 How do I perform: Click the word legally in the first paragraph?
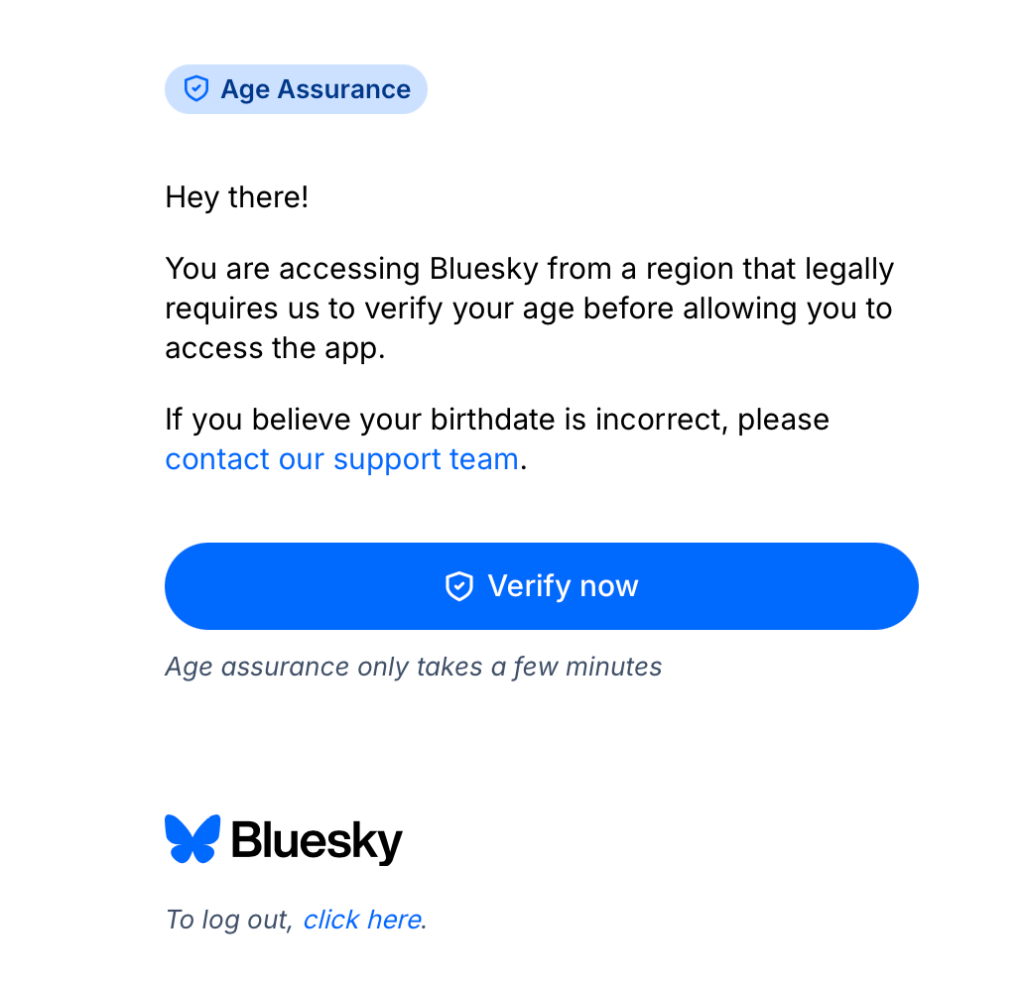(x=845, y=269)
